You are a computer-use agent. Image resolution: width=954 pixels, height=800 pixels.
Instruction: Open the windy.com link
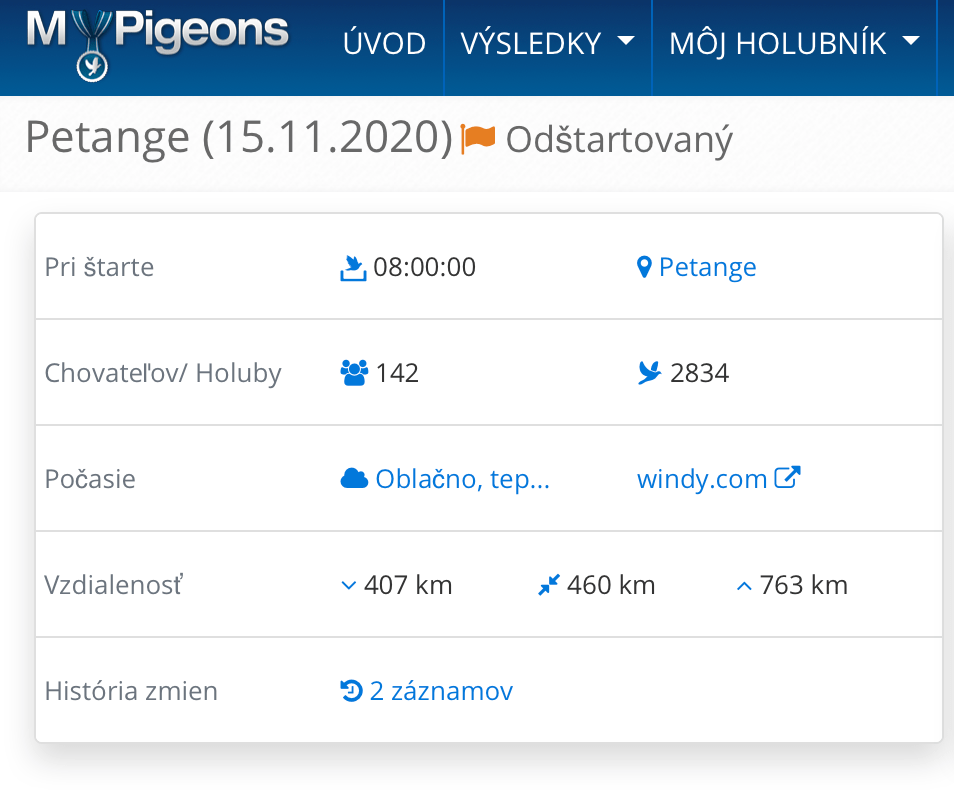[702, 479]
